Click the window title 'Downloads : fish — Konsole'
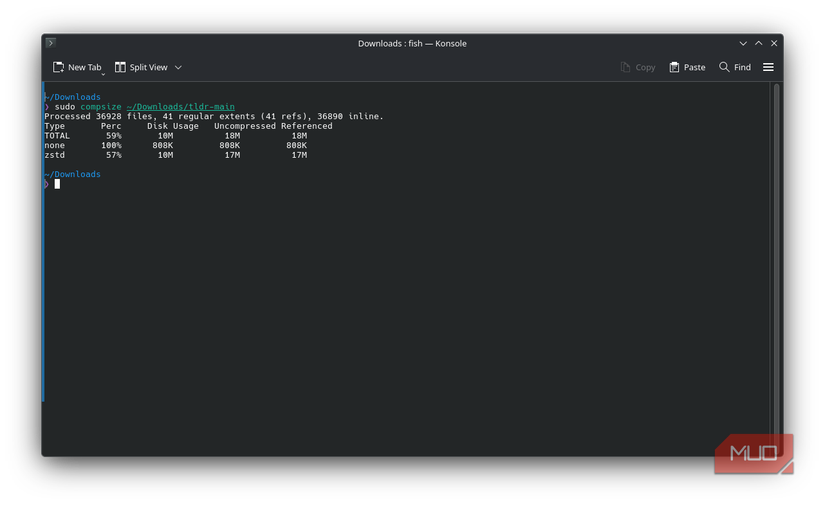Viewport: 825px width, 506px height. pyautogui.click(x=412, y=44)
